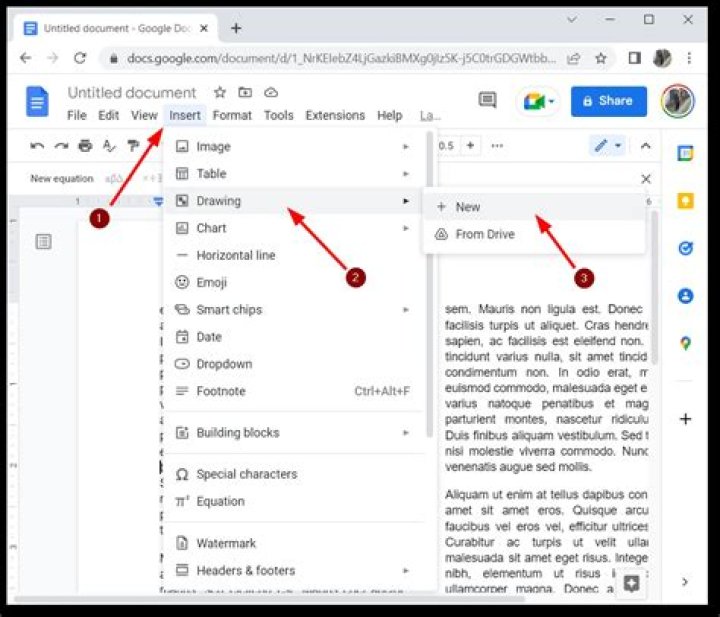Viewport: 720px width, 617px height.
Task: Open Chrome three-dot menu
Action: click(x=689, y=58)
